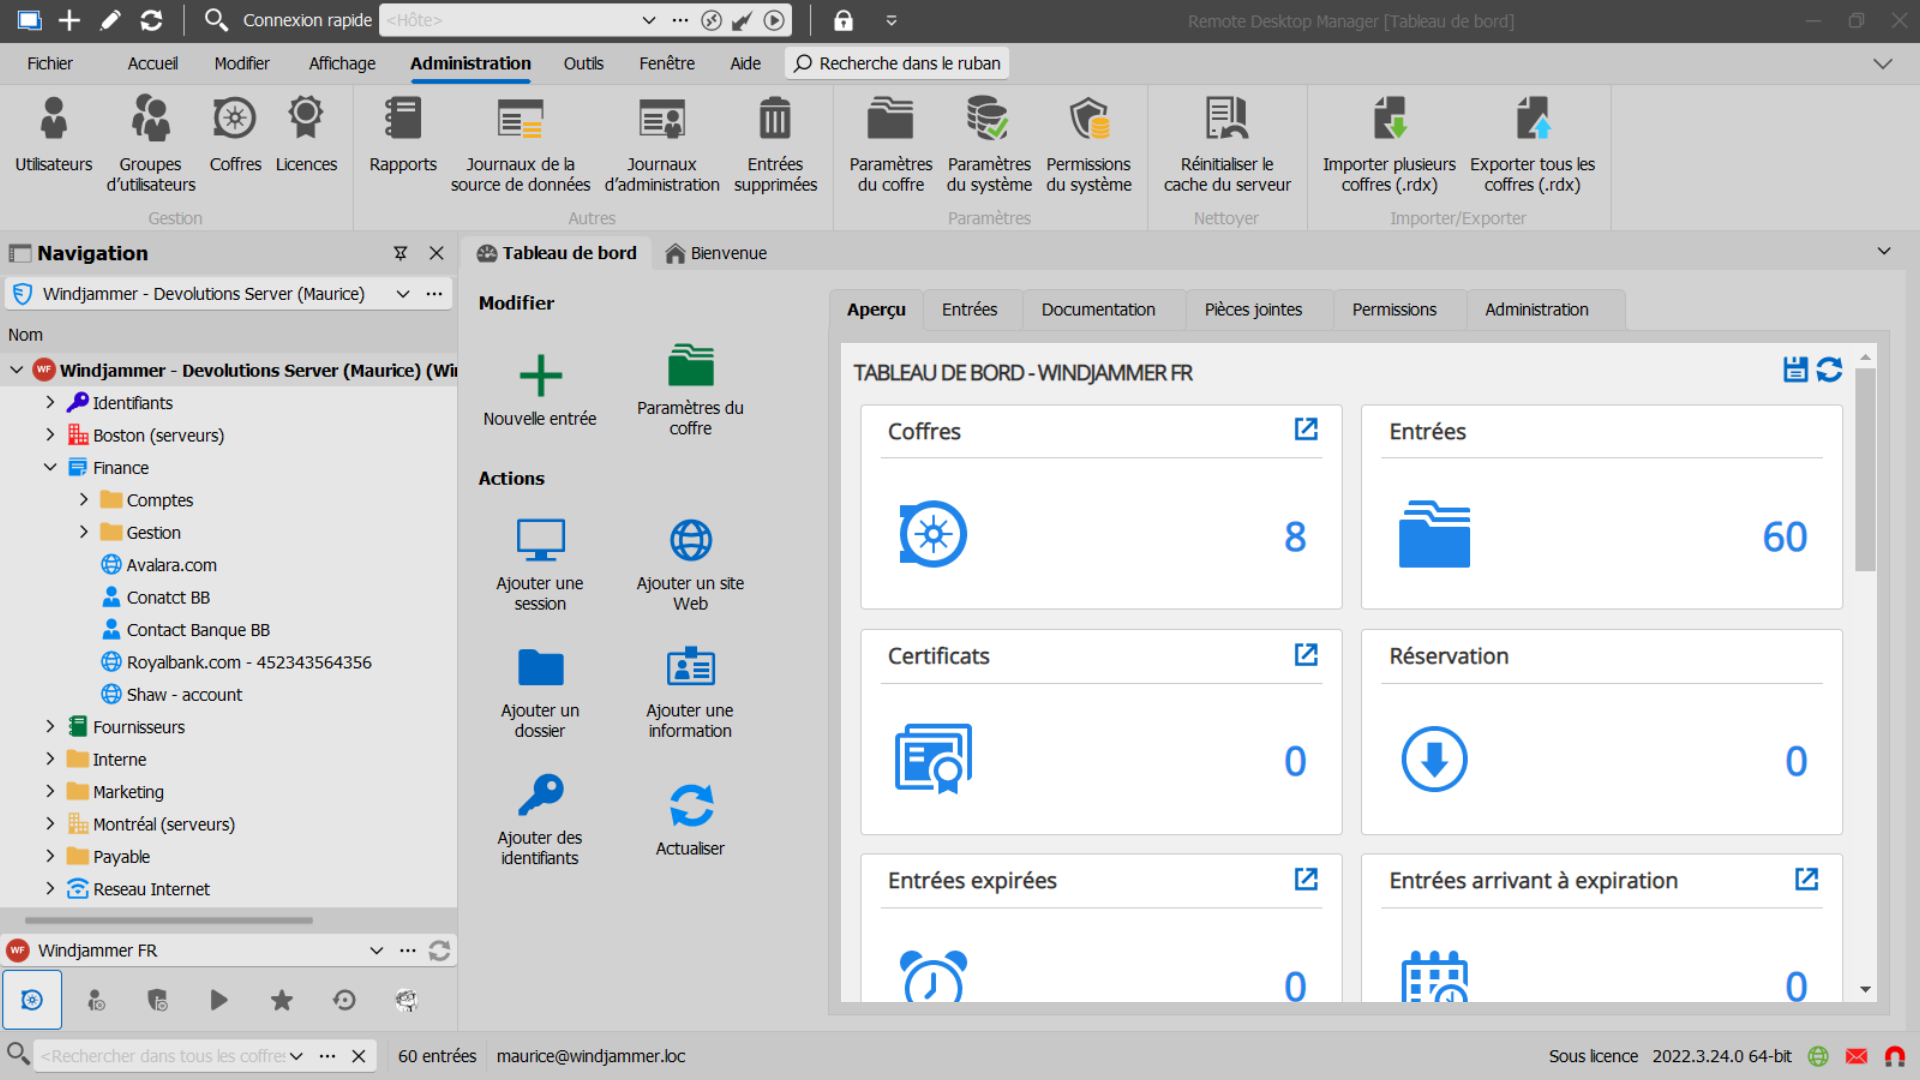Collapse the Finance tree node
The image size is (1920, 1080).
50,467
